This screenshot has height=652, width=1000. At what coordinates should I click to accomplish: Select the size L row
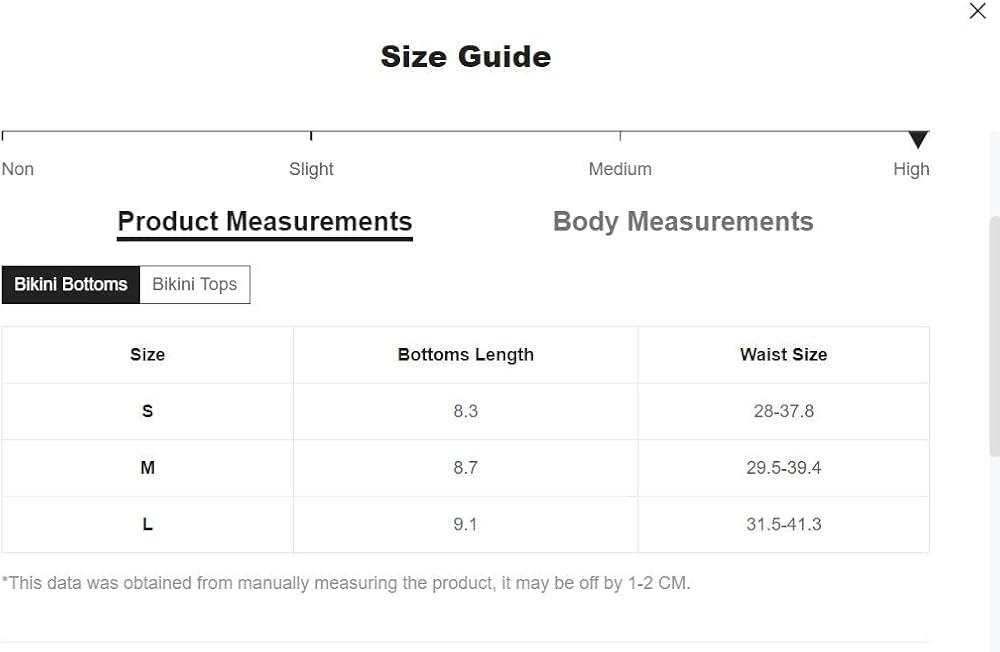147,524
